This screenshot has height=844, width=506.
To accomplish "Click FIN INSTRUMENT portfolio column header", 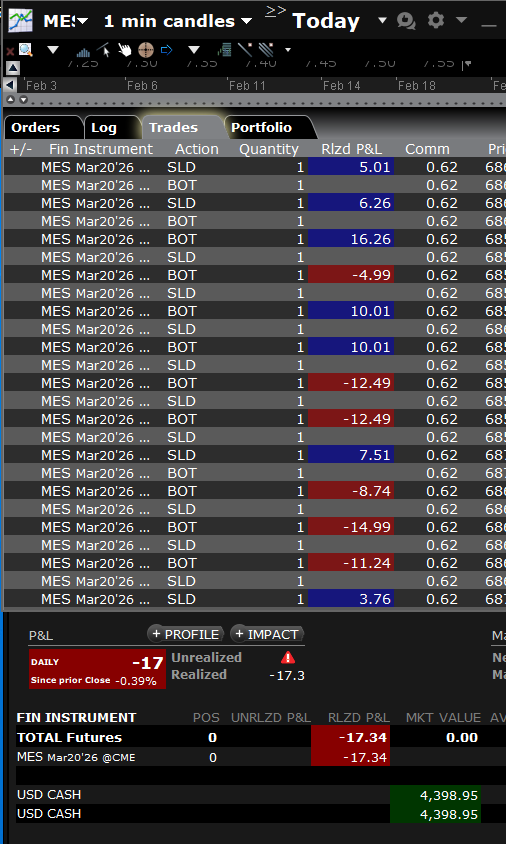I will (76, 718).
